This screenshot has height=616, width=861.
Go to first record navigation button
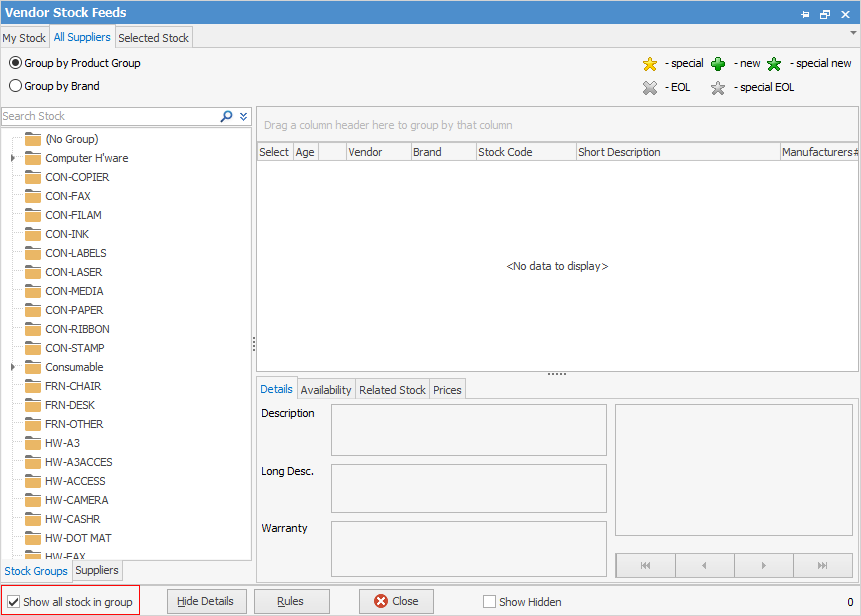coord(645,565)
